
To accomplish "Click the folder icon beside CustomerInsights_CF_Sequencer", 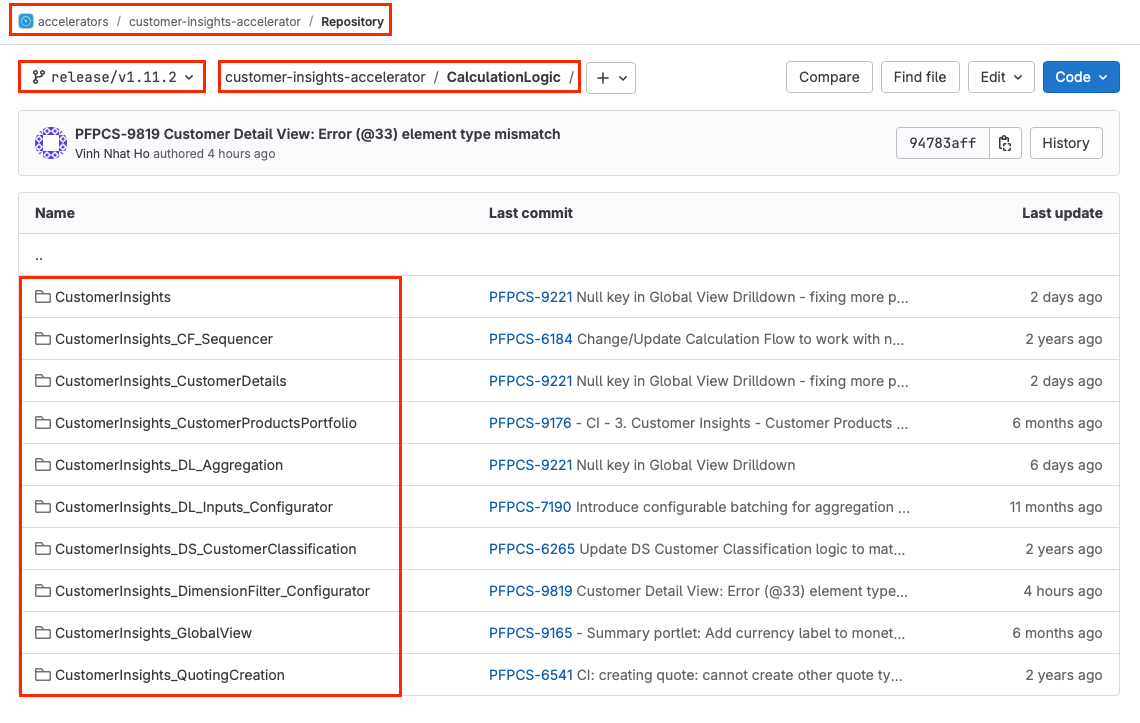I will [x=43, y=339].
